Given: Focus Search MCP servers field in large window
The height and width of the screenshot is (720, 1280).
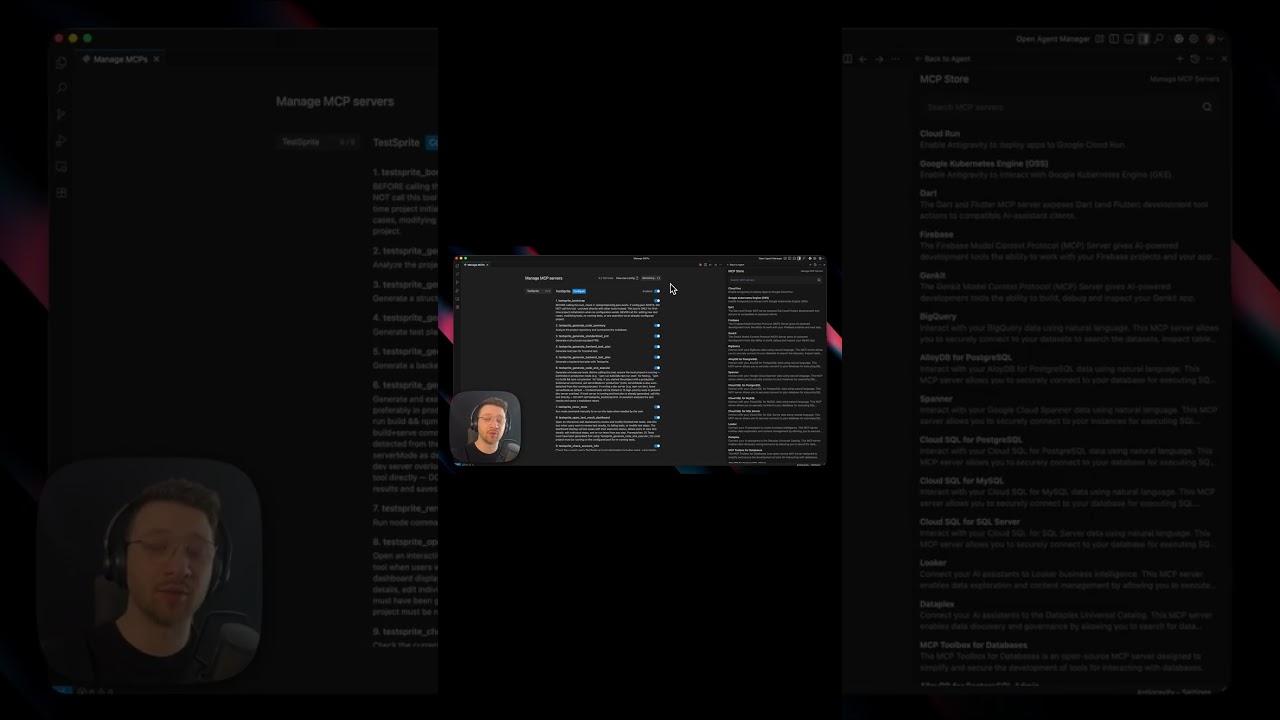Looking at the screenshot, I should coord(1068,107).
